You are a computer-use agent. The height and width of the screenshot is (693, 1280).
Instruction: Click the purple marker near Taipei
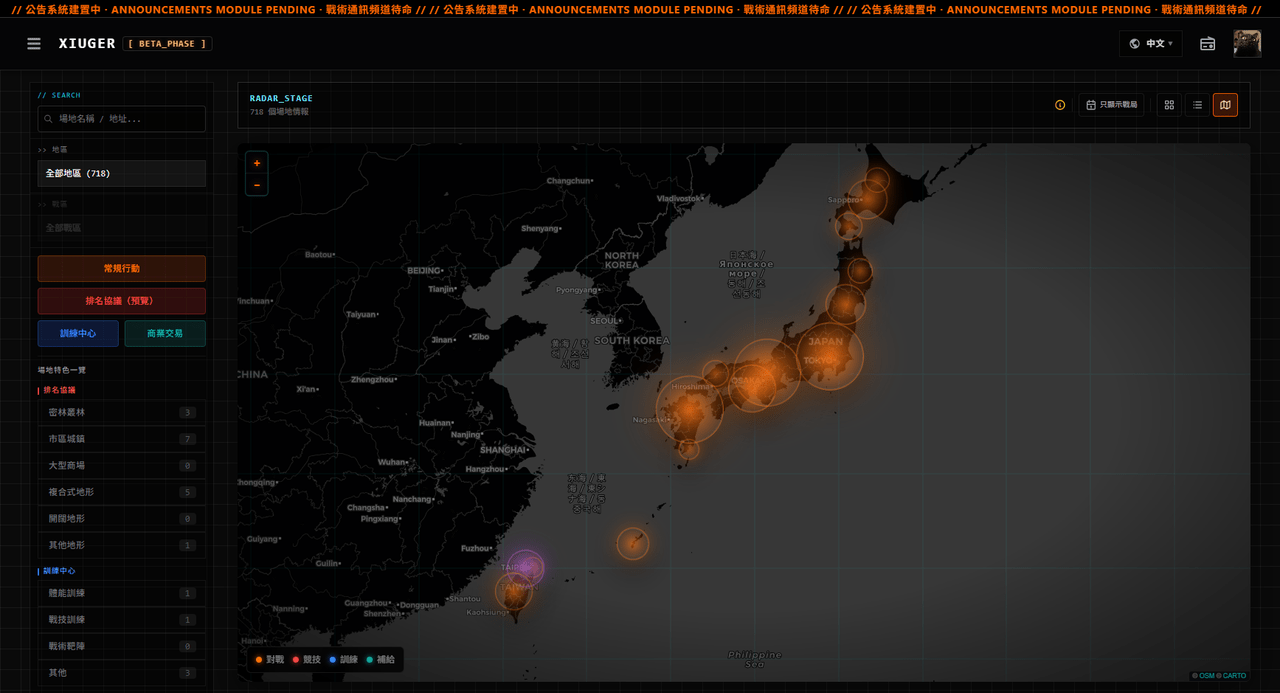(526, 568)
